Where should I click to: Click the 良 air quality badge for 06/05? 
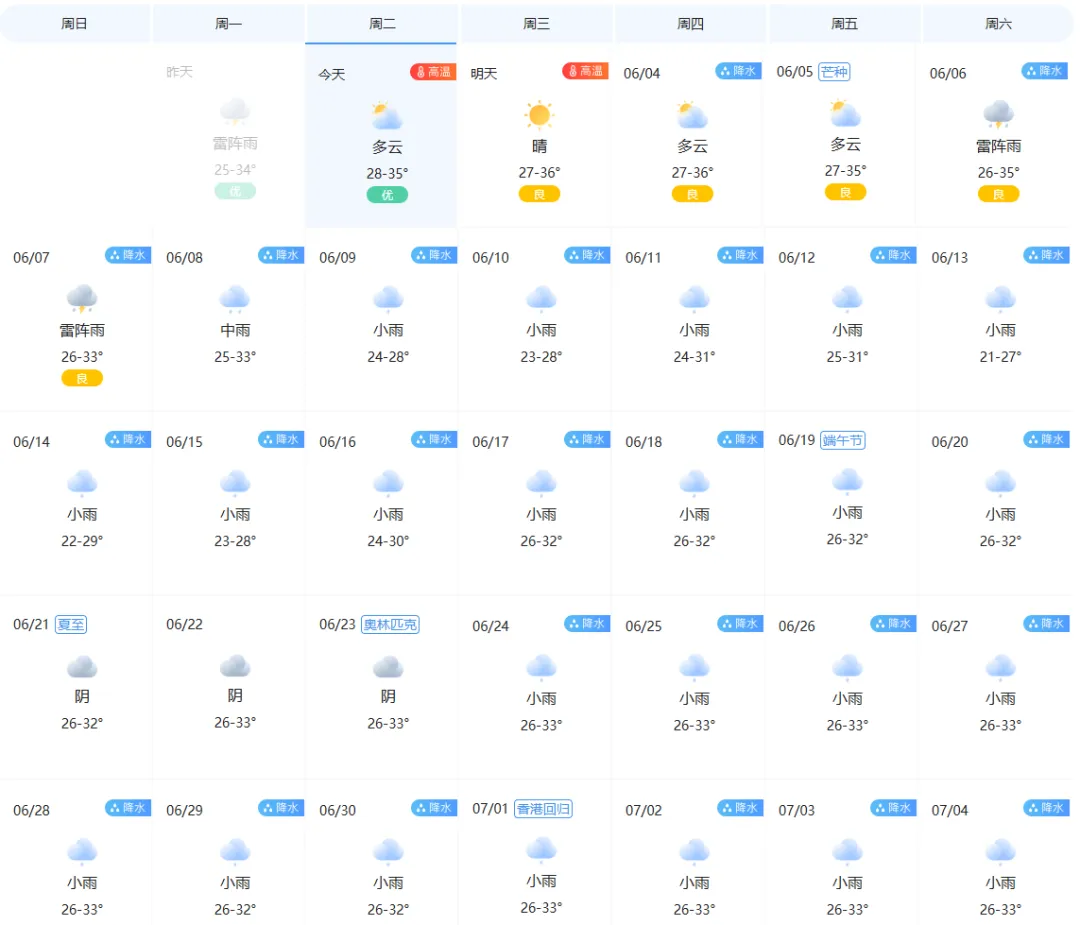845,192
